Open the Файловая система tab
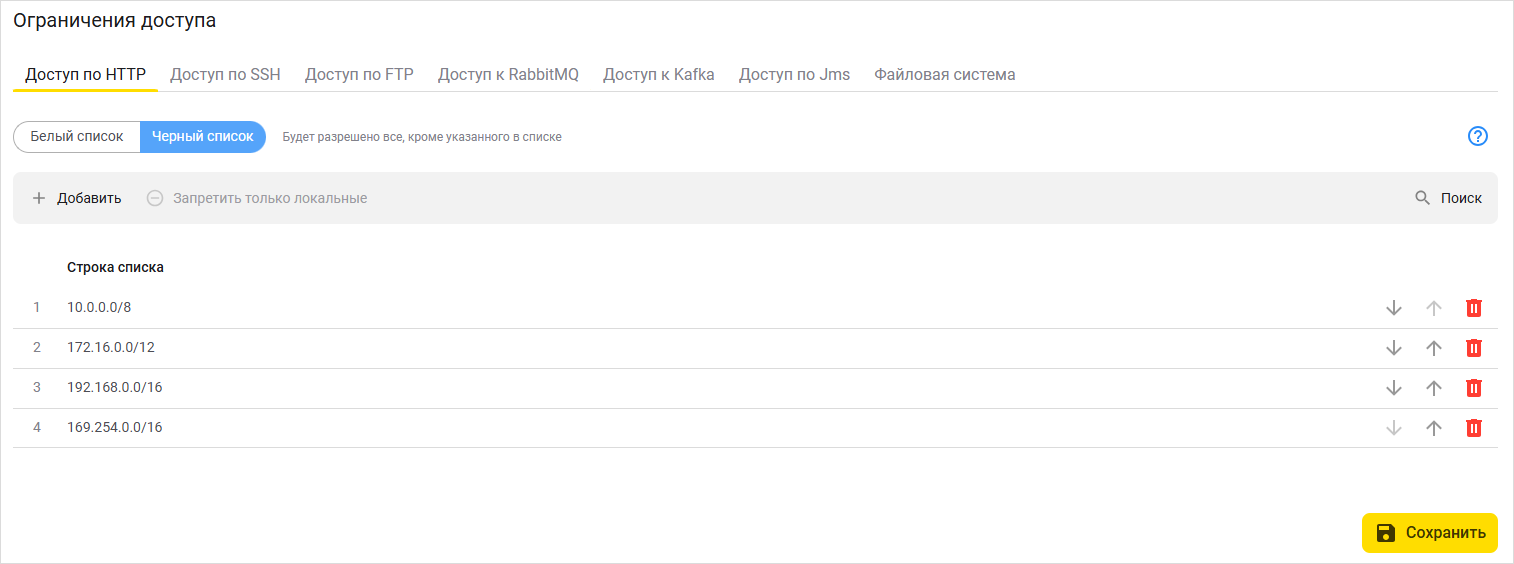The width and height of the screenshot is (1514, 564). (x=945, y=74)
